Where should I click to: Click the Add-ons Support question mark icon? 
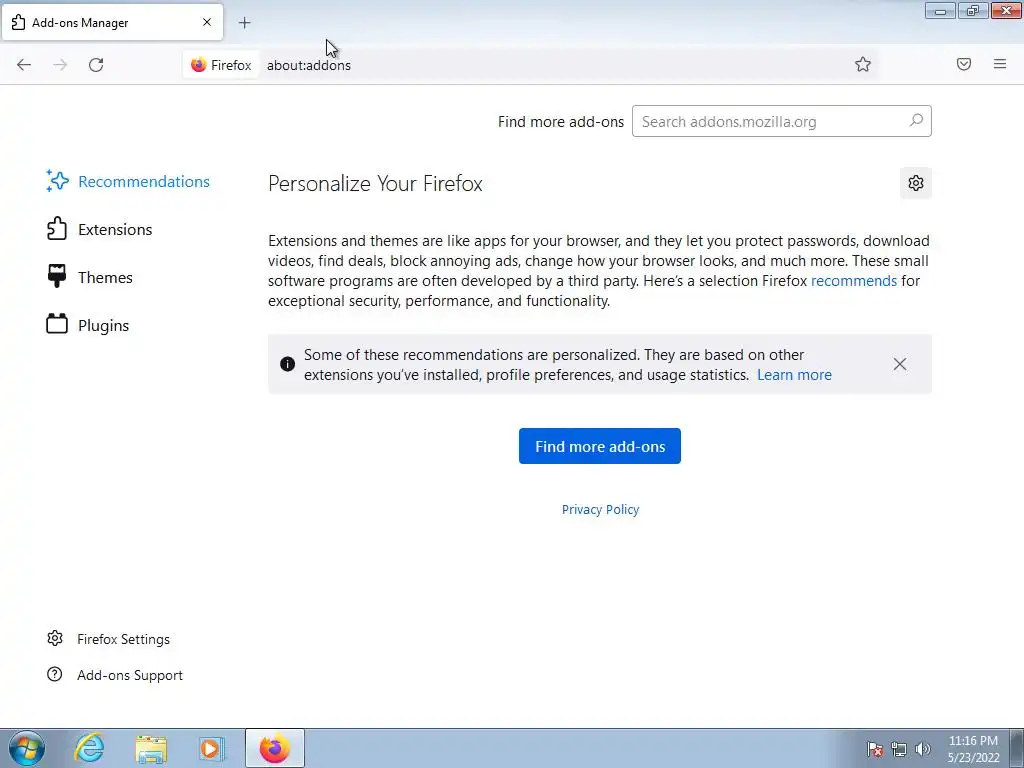(55, 674)
